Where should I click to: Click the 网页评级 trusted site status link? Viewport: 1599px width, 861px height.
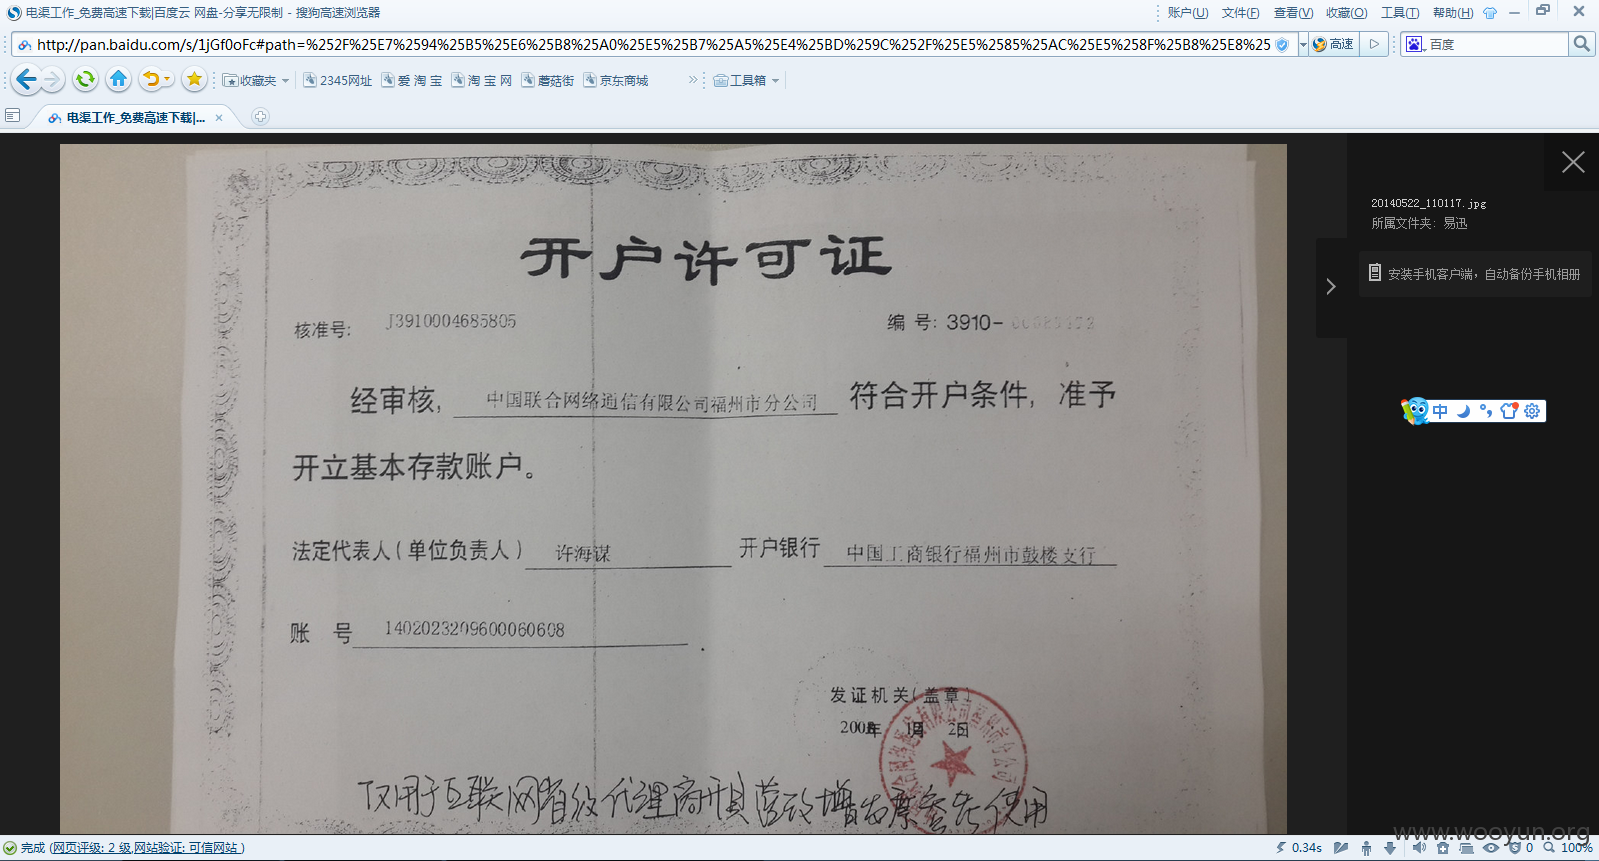[x=146, y=848]
